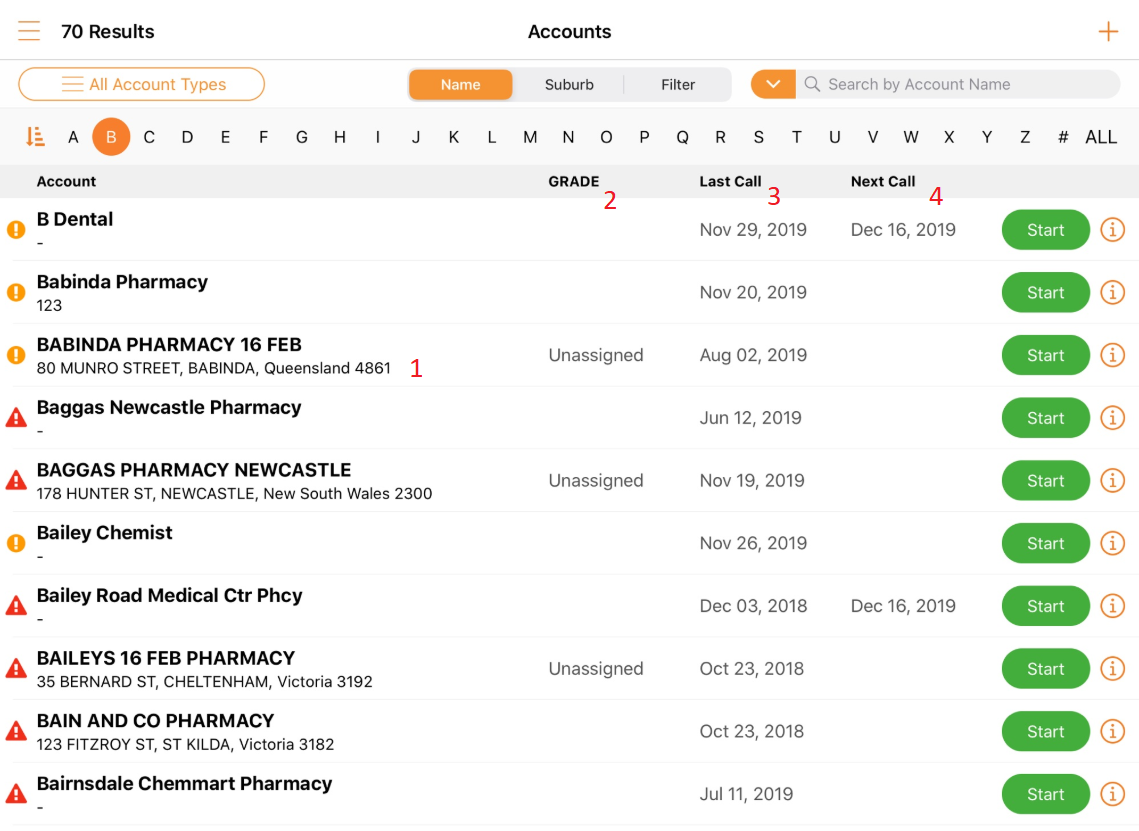Filter accounts by letter Z
This screenshot has height=831, width=1139.
[1025, 137]
